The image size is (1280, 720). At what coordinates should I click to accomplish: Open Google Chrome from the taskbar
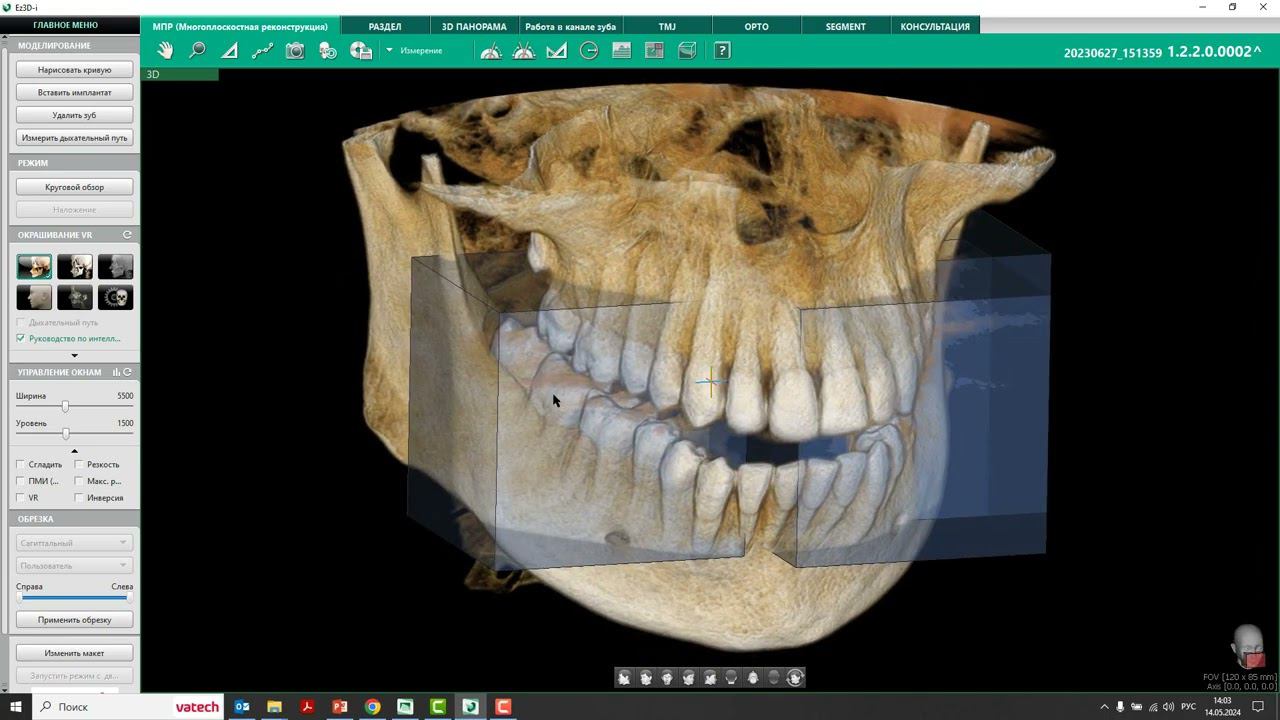[372, 707]
